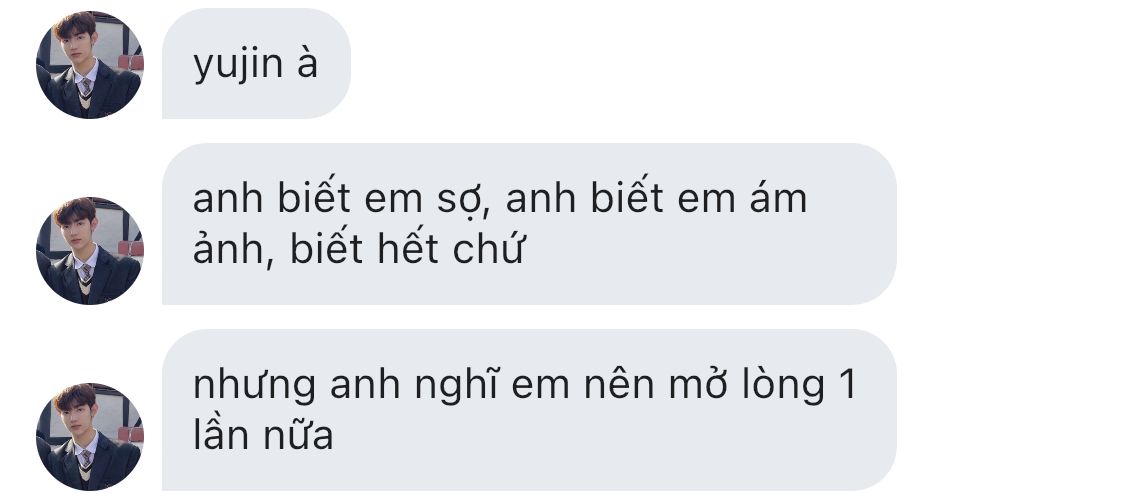The height and width of the screenshot is (494, 1125).
Task: Open the avatar beside "yujin à" message
Action: (90, 65)
